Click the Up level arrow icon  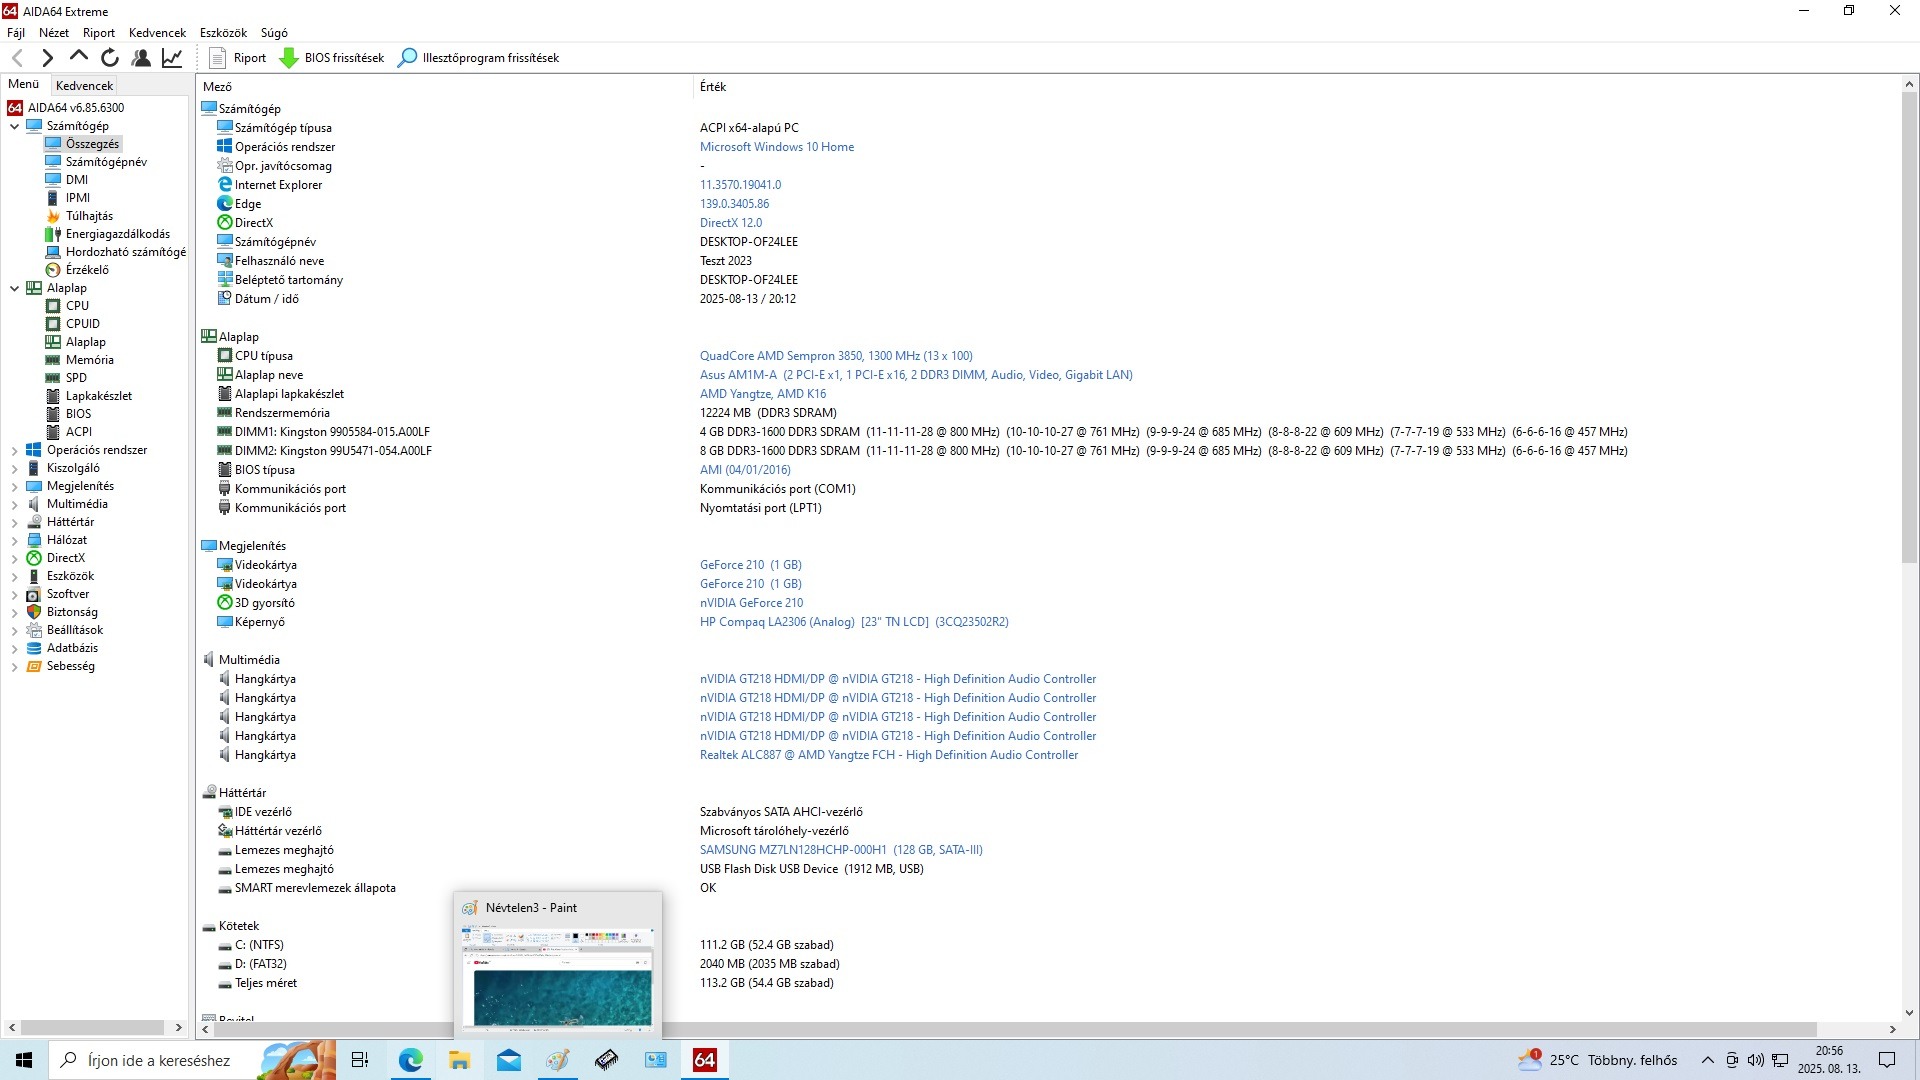[79, 57]
